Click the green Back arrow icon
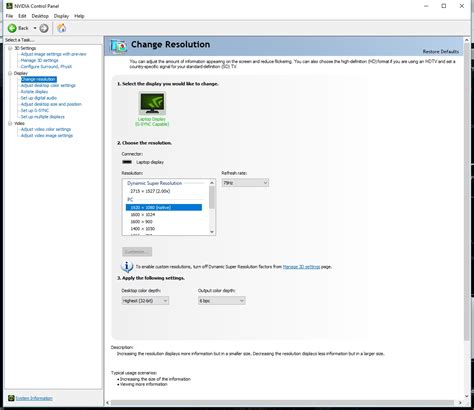The width and height of the screenshot is (474, 410). 12,28
